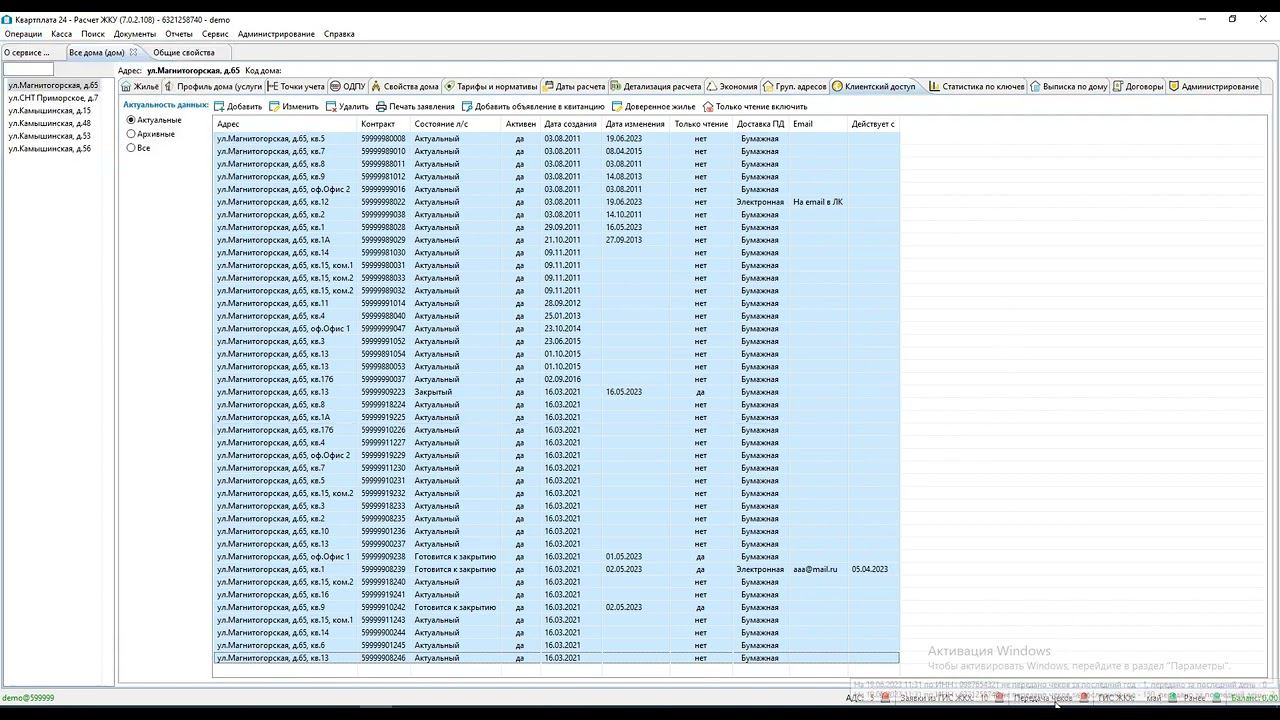The image size is (1280, 720).
Task: Click the Добавить (Add) document icon
Action: (x=220, y=106)
